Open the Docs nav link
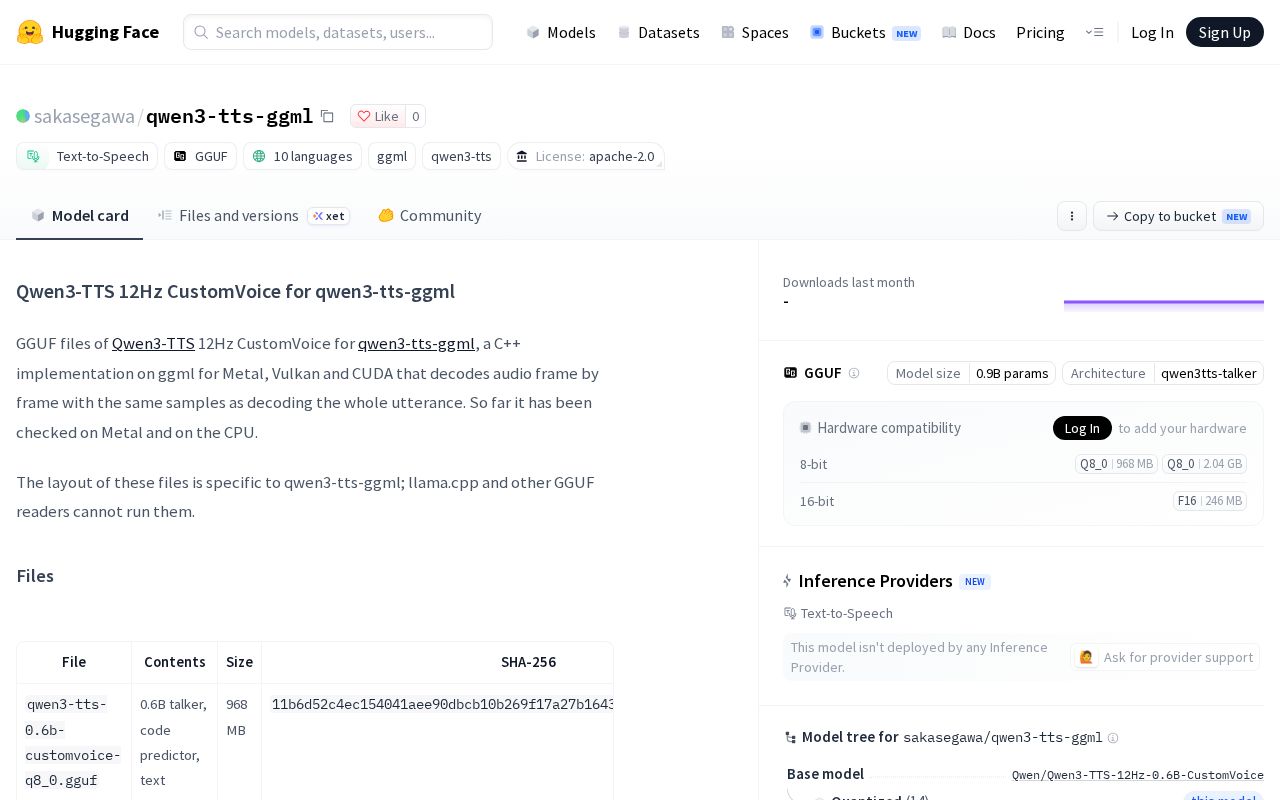The image size is (1280, 800). 969,32
